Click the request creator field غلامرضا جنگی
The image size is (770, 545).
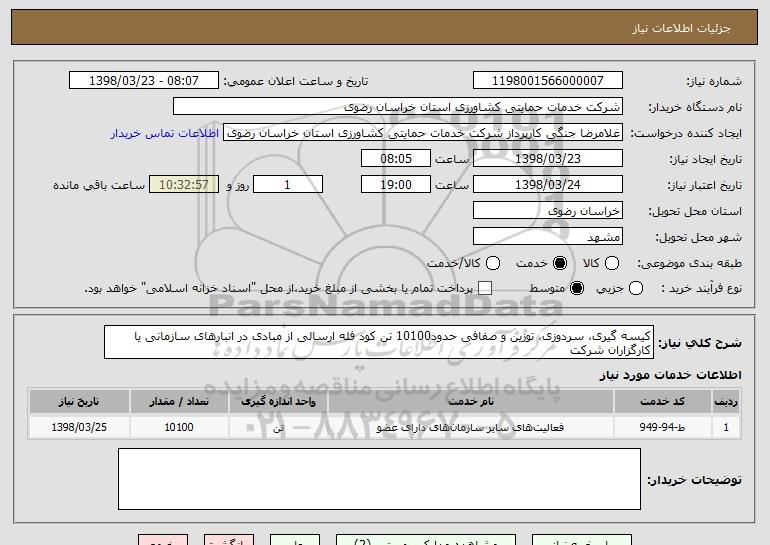423,133
